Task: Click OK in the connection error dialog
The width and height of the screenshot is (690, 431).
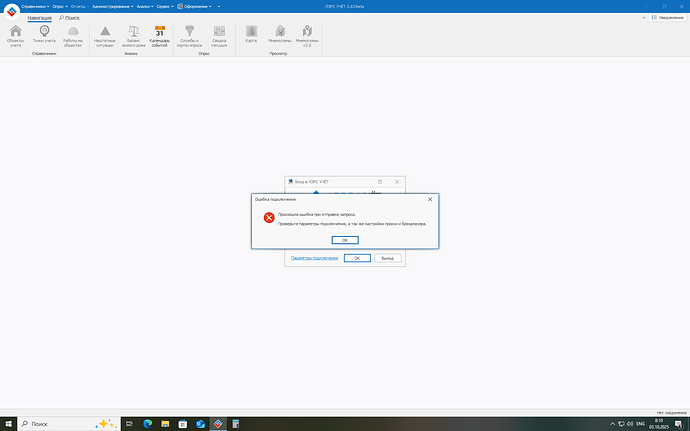Action: pyautogui.click(x=344, y=240)
